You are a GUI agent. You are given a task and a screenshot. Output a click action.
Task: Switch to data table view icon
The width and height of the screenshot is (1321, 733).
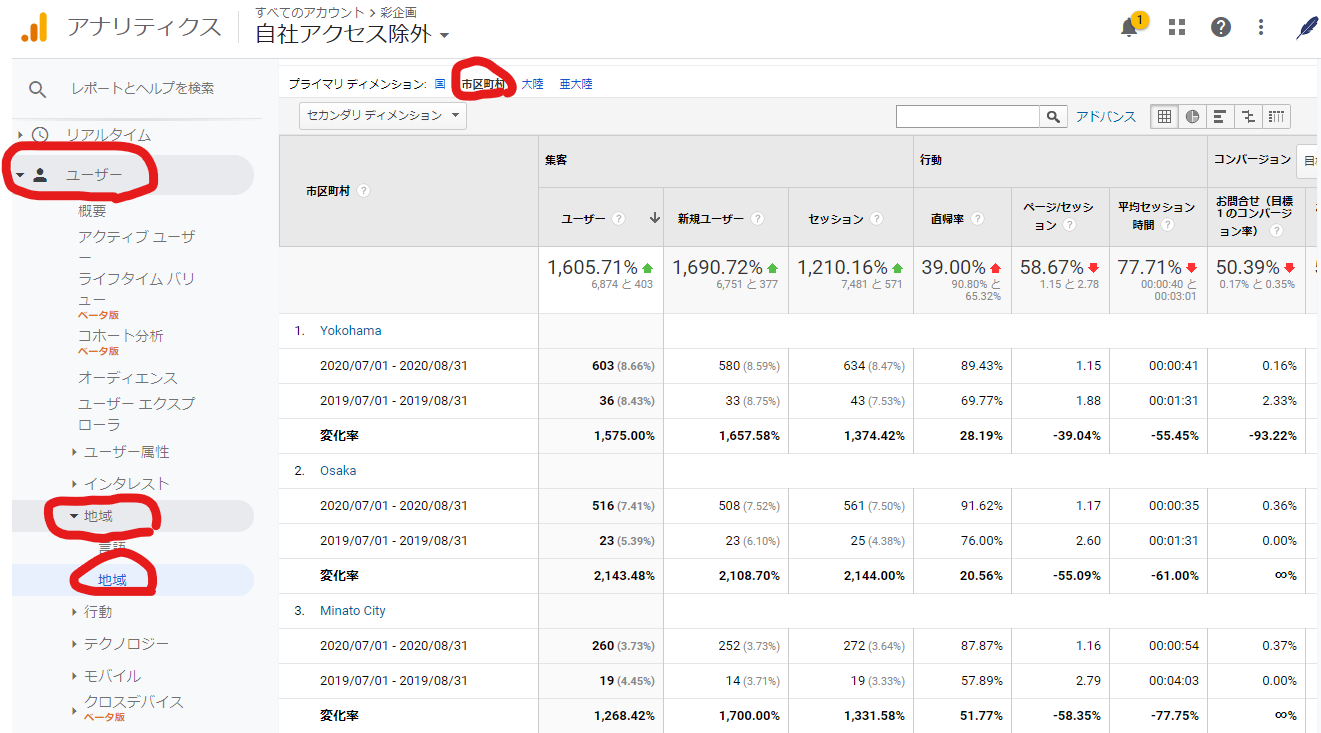point(1164,117)
